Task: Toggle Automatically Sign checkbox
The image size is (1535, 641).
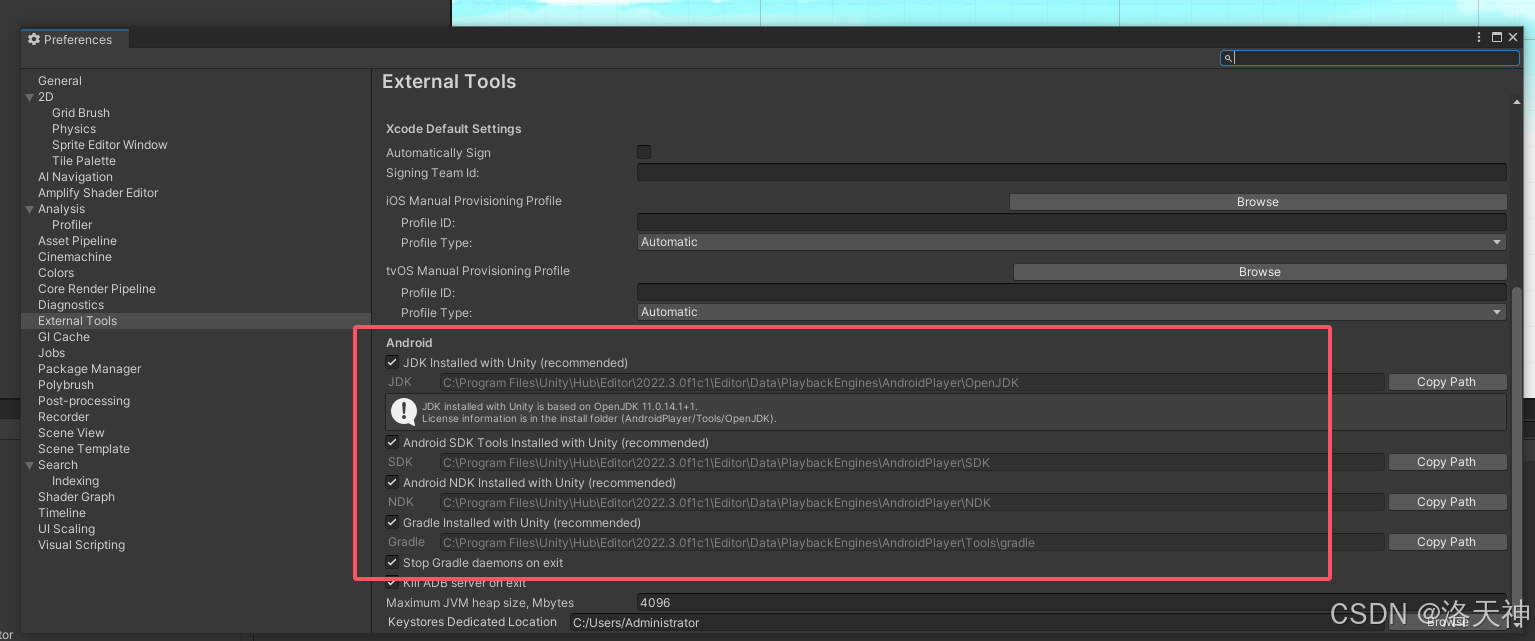Action: (644, 152)
